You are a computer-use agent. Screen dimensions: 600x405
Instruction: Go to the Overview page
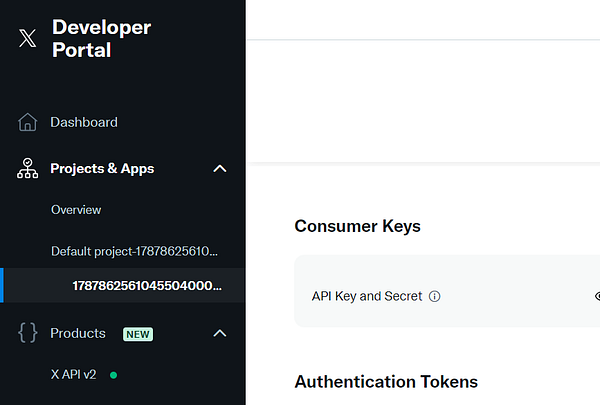pos(76,210)
